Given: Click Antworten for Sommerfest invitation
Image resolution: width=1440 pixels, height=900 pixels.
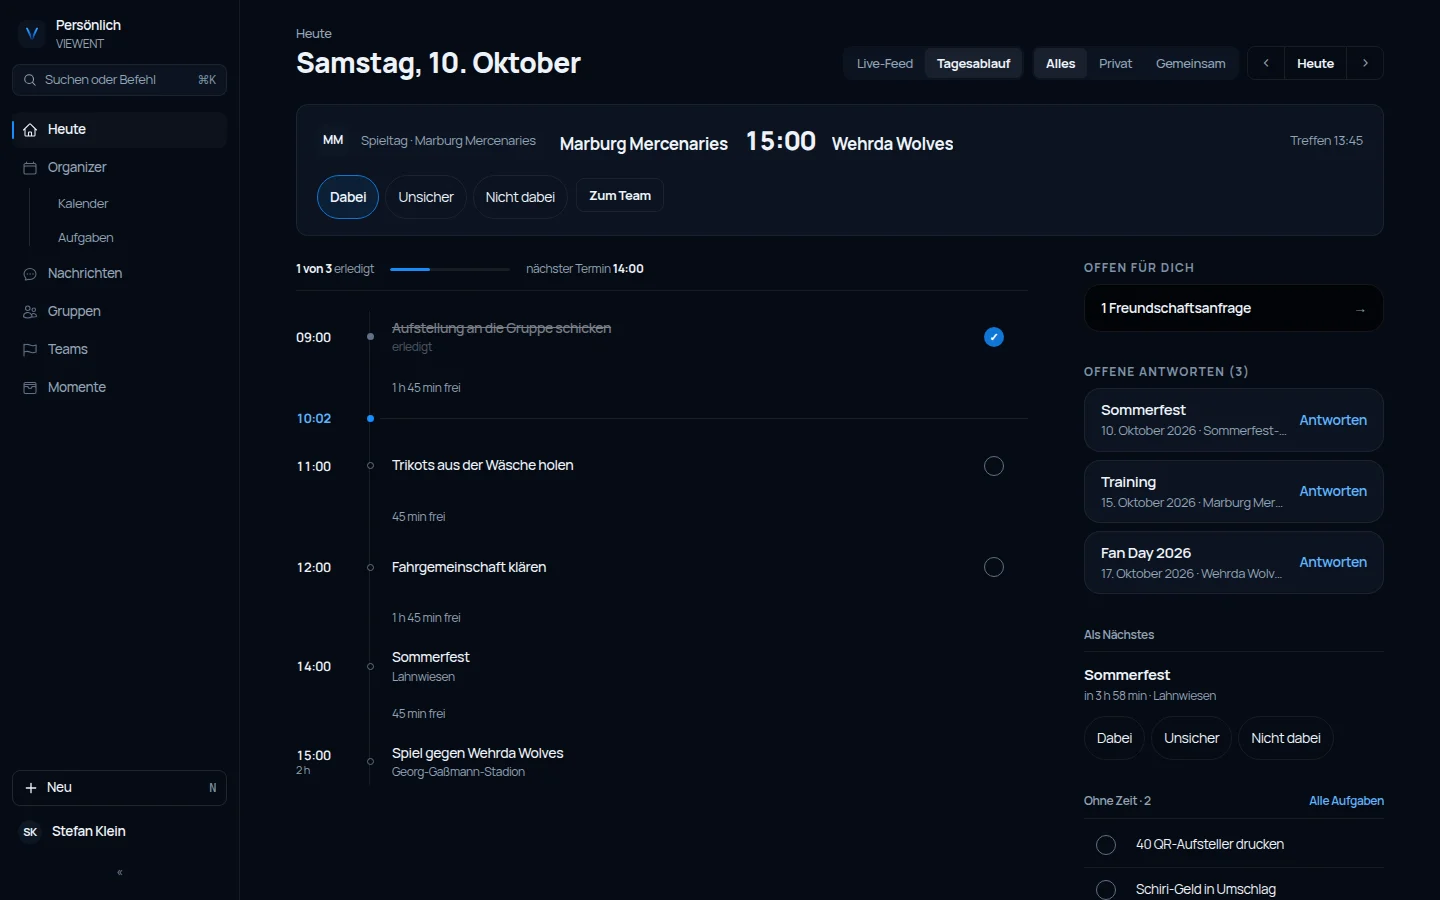Looking at the screenshot, I should pyautogui.click(x=1333, y=420).
